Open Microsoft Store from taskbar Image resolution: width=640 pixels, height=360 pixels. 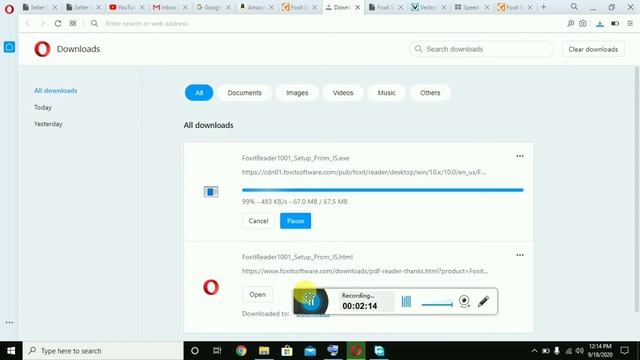point(287,351)
